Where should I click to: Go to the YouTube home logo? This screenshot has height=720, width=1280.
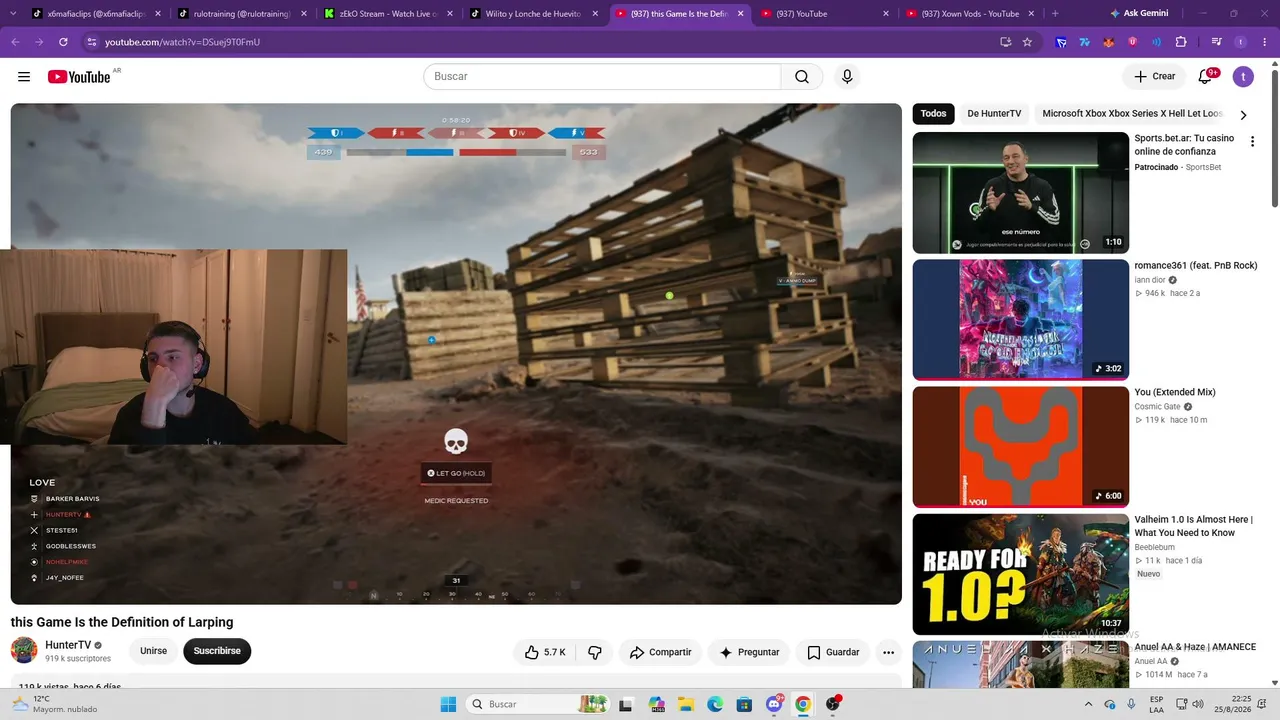(79, 77)
